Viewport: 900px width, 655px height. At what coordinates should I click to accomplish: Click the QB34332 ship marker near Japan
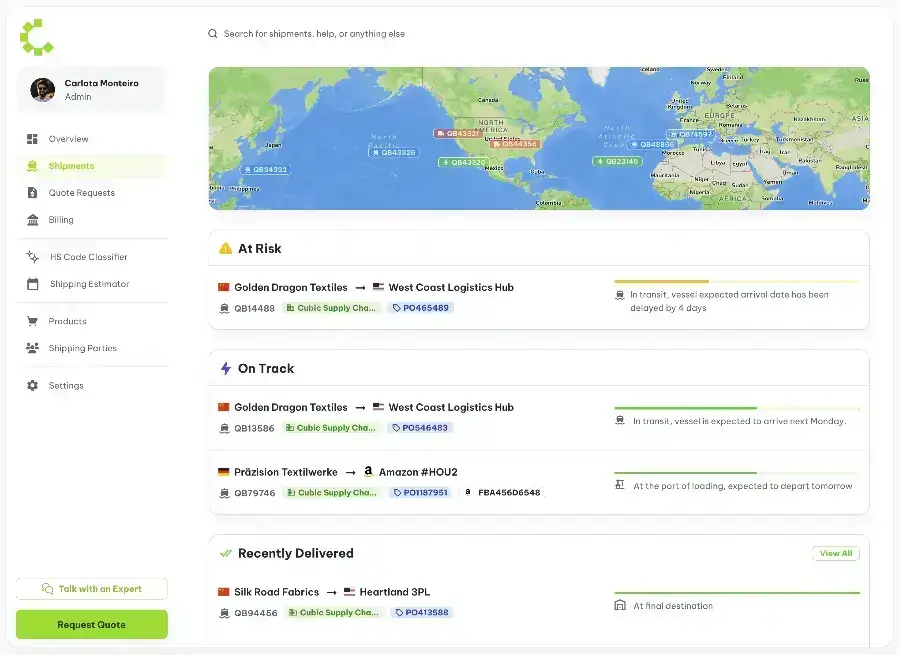coord(265,170)
